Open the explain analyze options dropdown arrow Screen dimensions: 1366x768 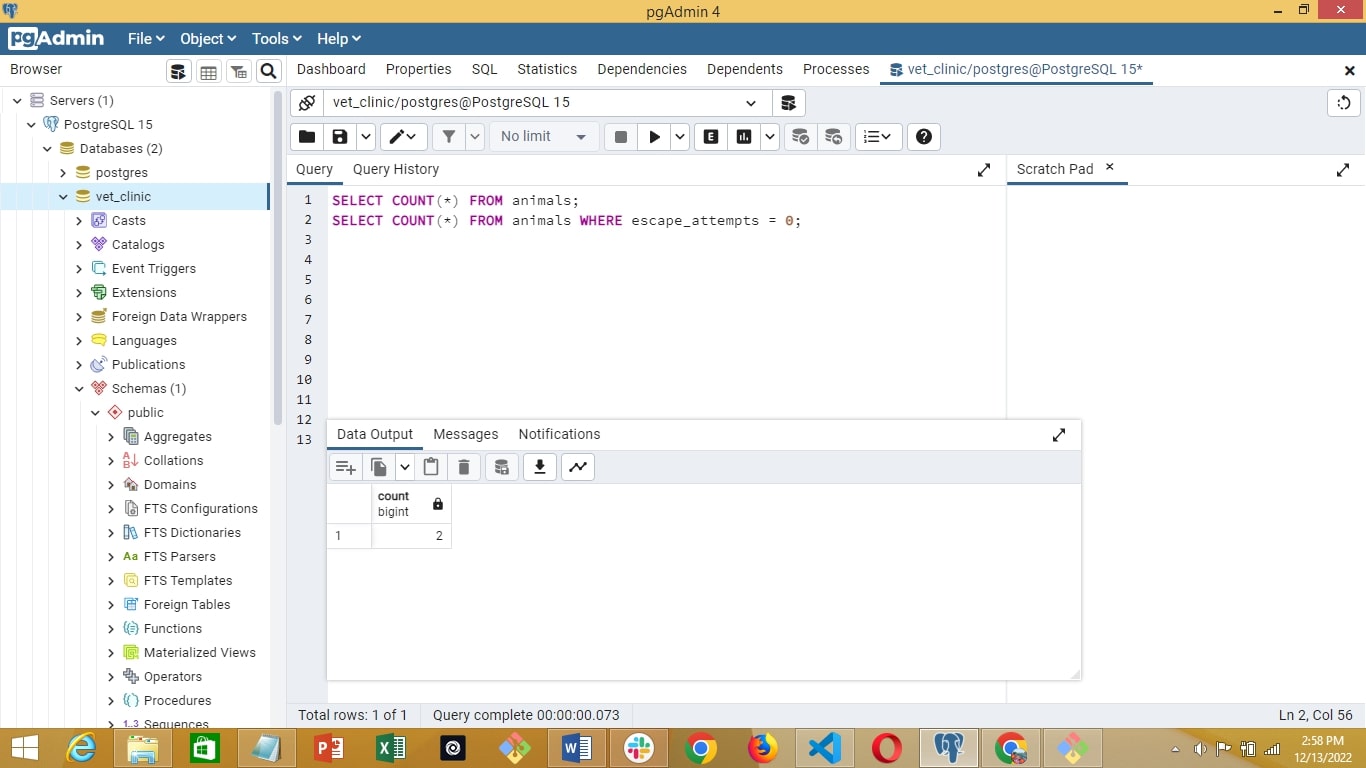coord(769,137)
